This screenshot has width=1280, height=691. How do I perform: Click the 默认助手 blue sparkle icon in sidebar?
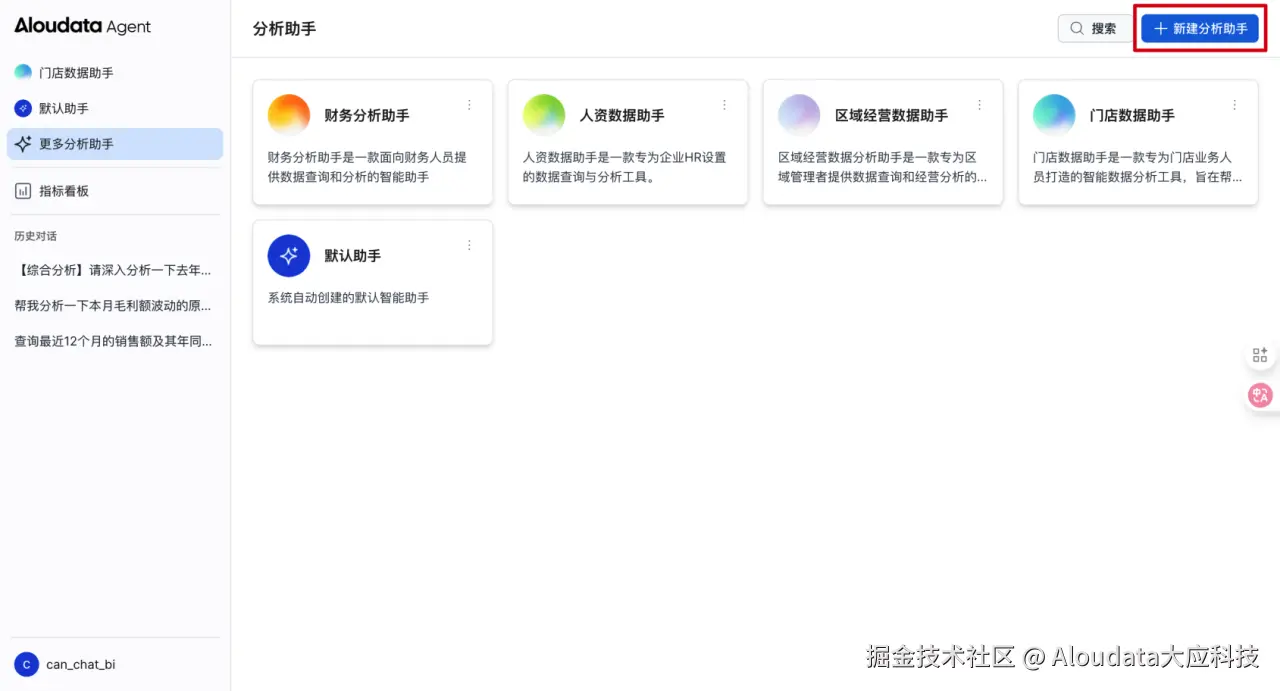pyautogui.click(x=22, y=107)
